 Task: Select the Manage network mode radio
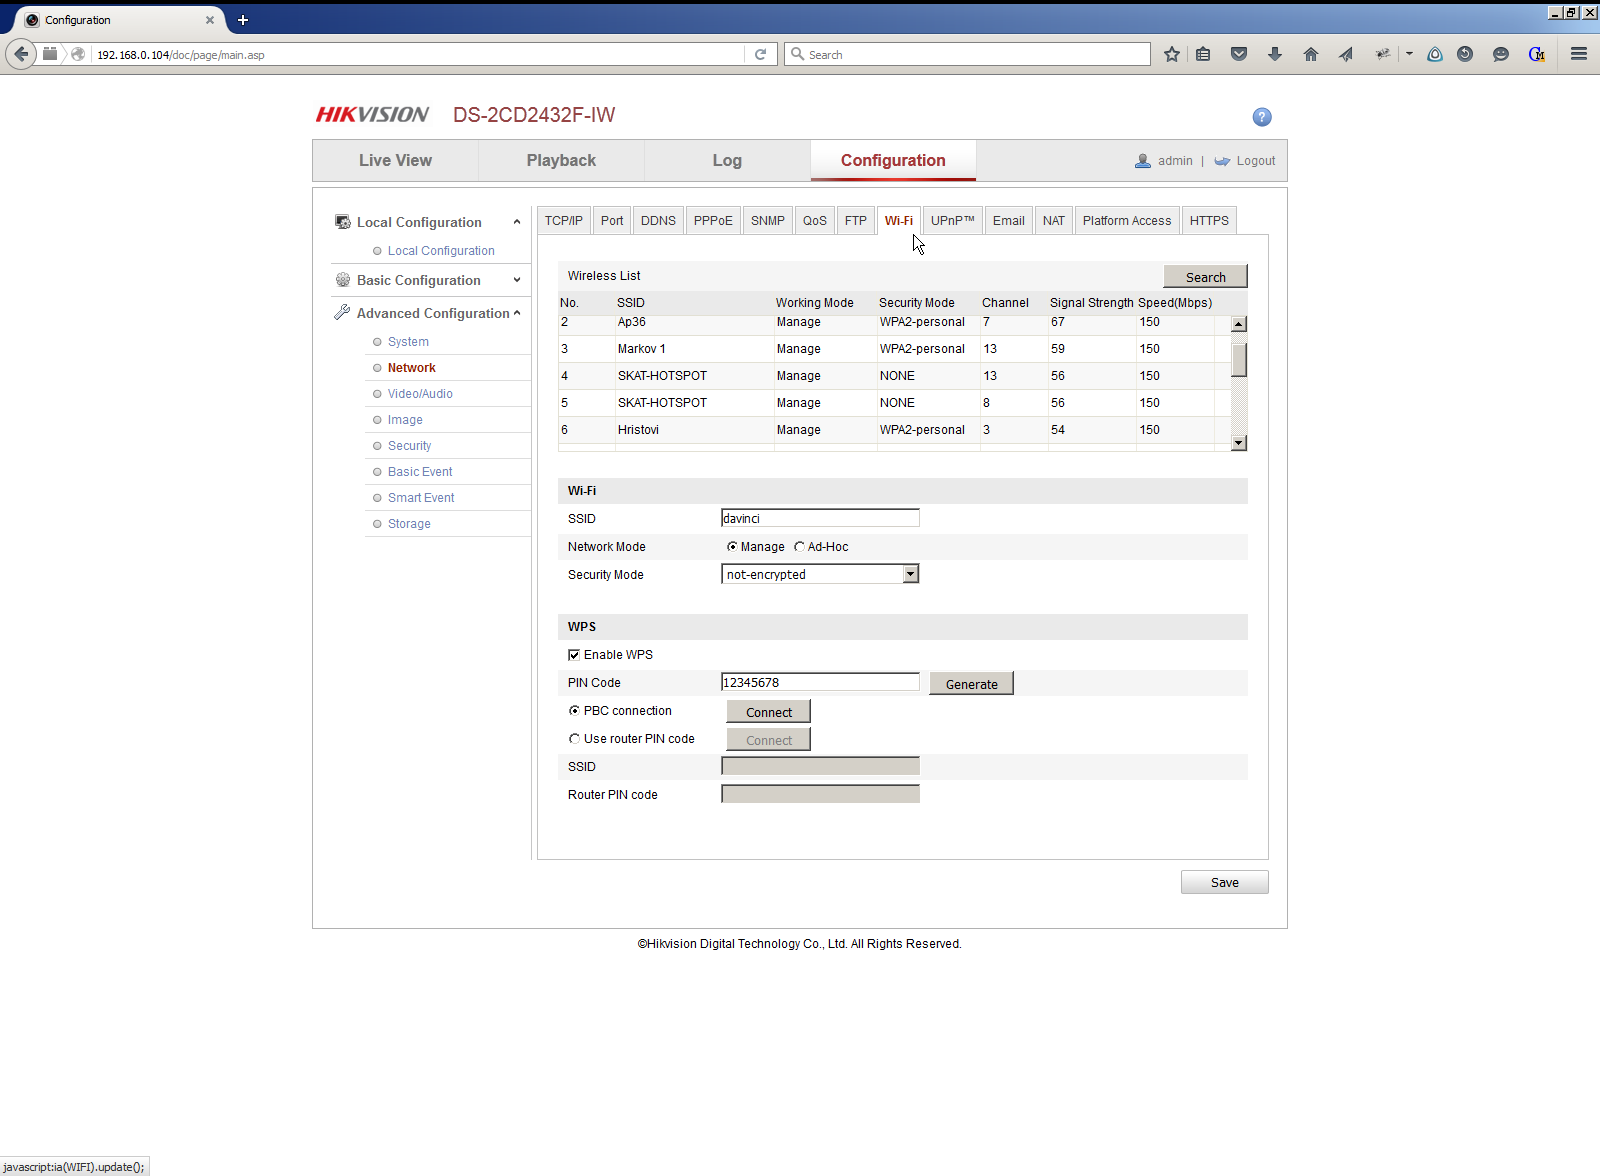coord(732,547)
